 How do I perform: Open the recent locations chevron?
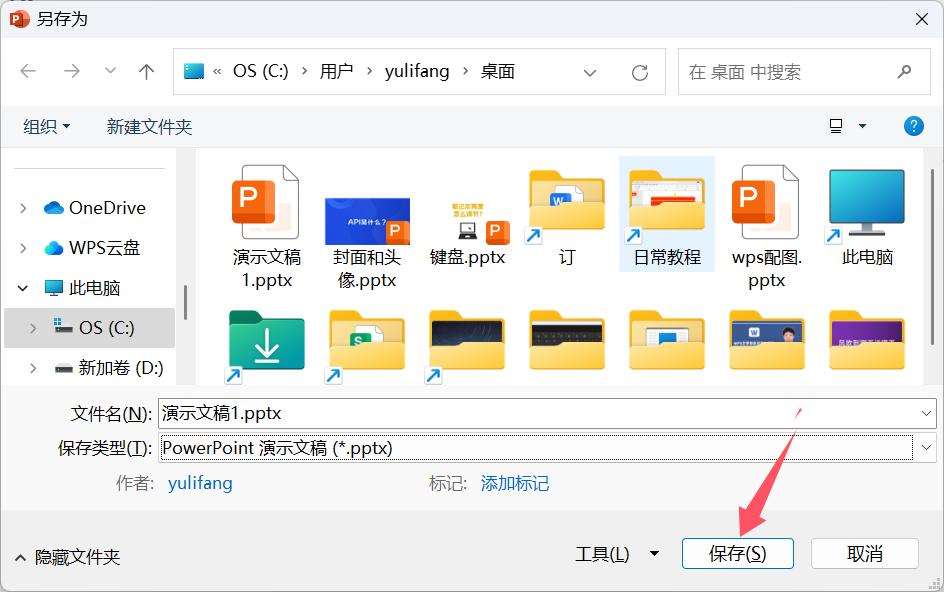(x=110, y=71)
